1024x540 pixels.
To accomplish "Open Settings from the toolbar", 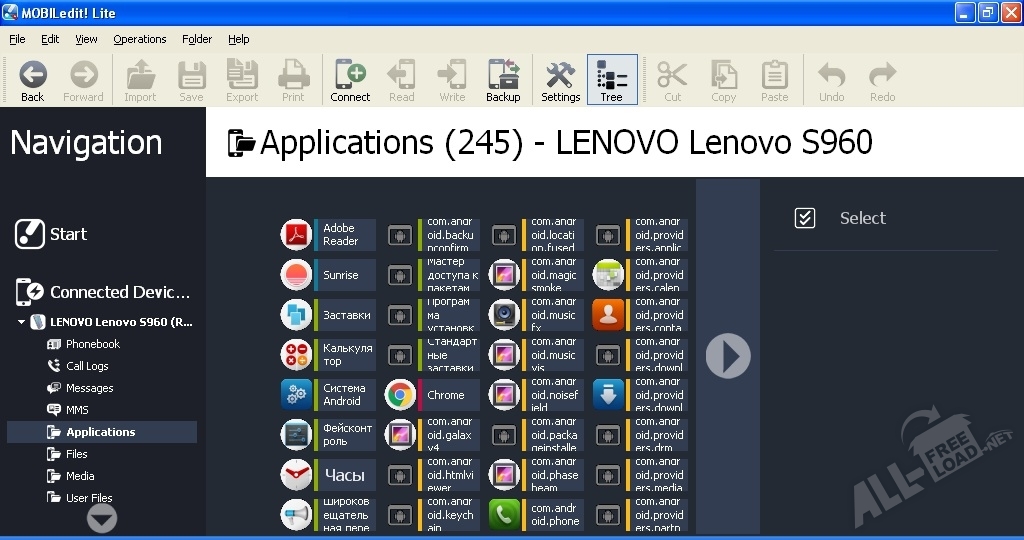I will point(560,80).
